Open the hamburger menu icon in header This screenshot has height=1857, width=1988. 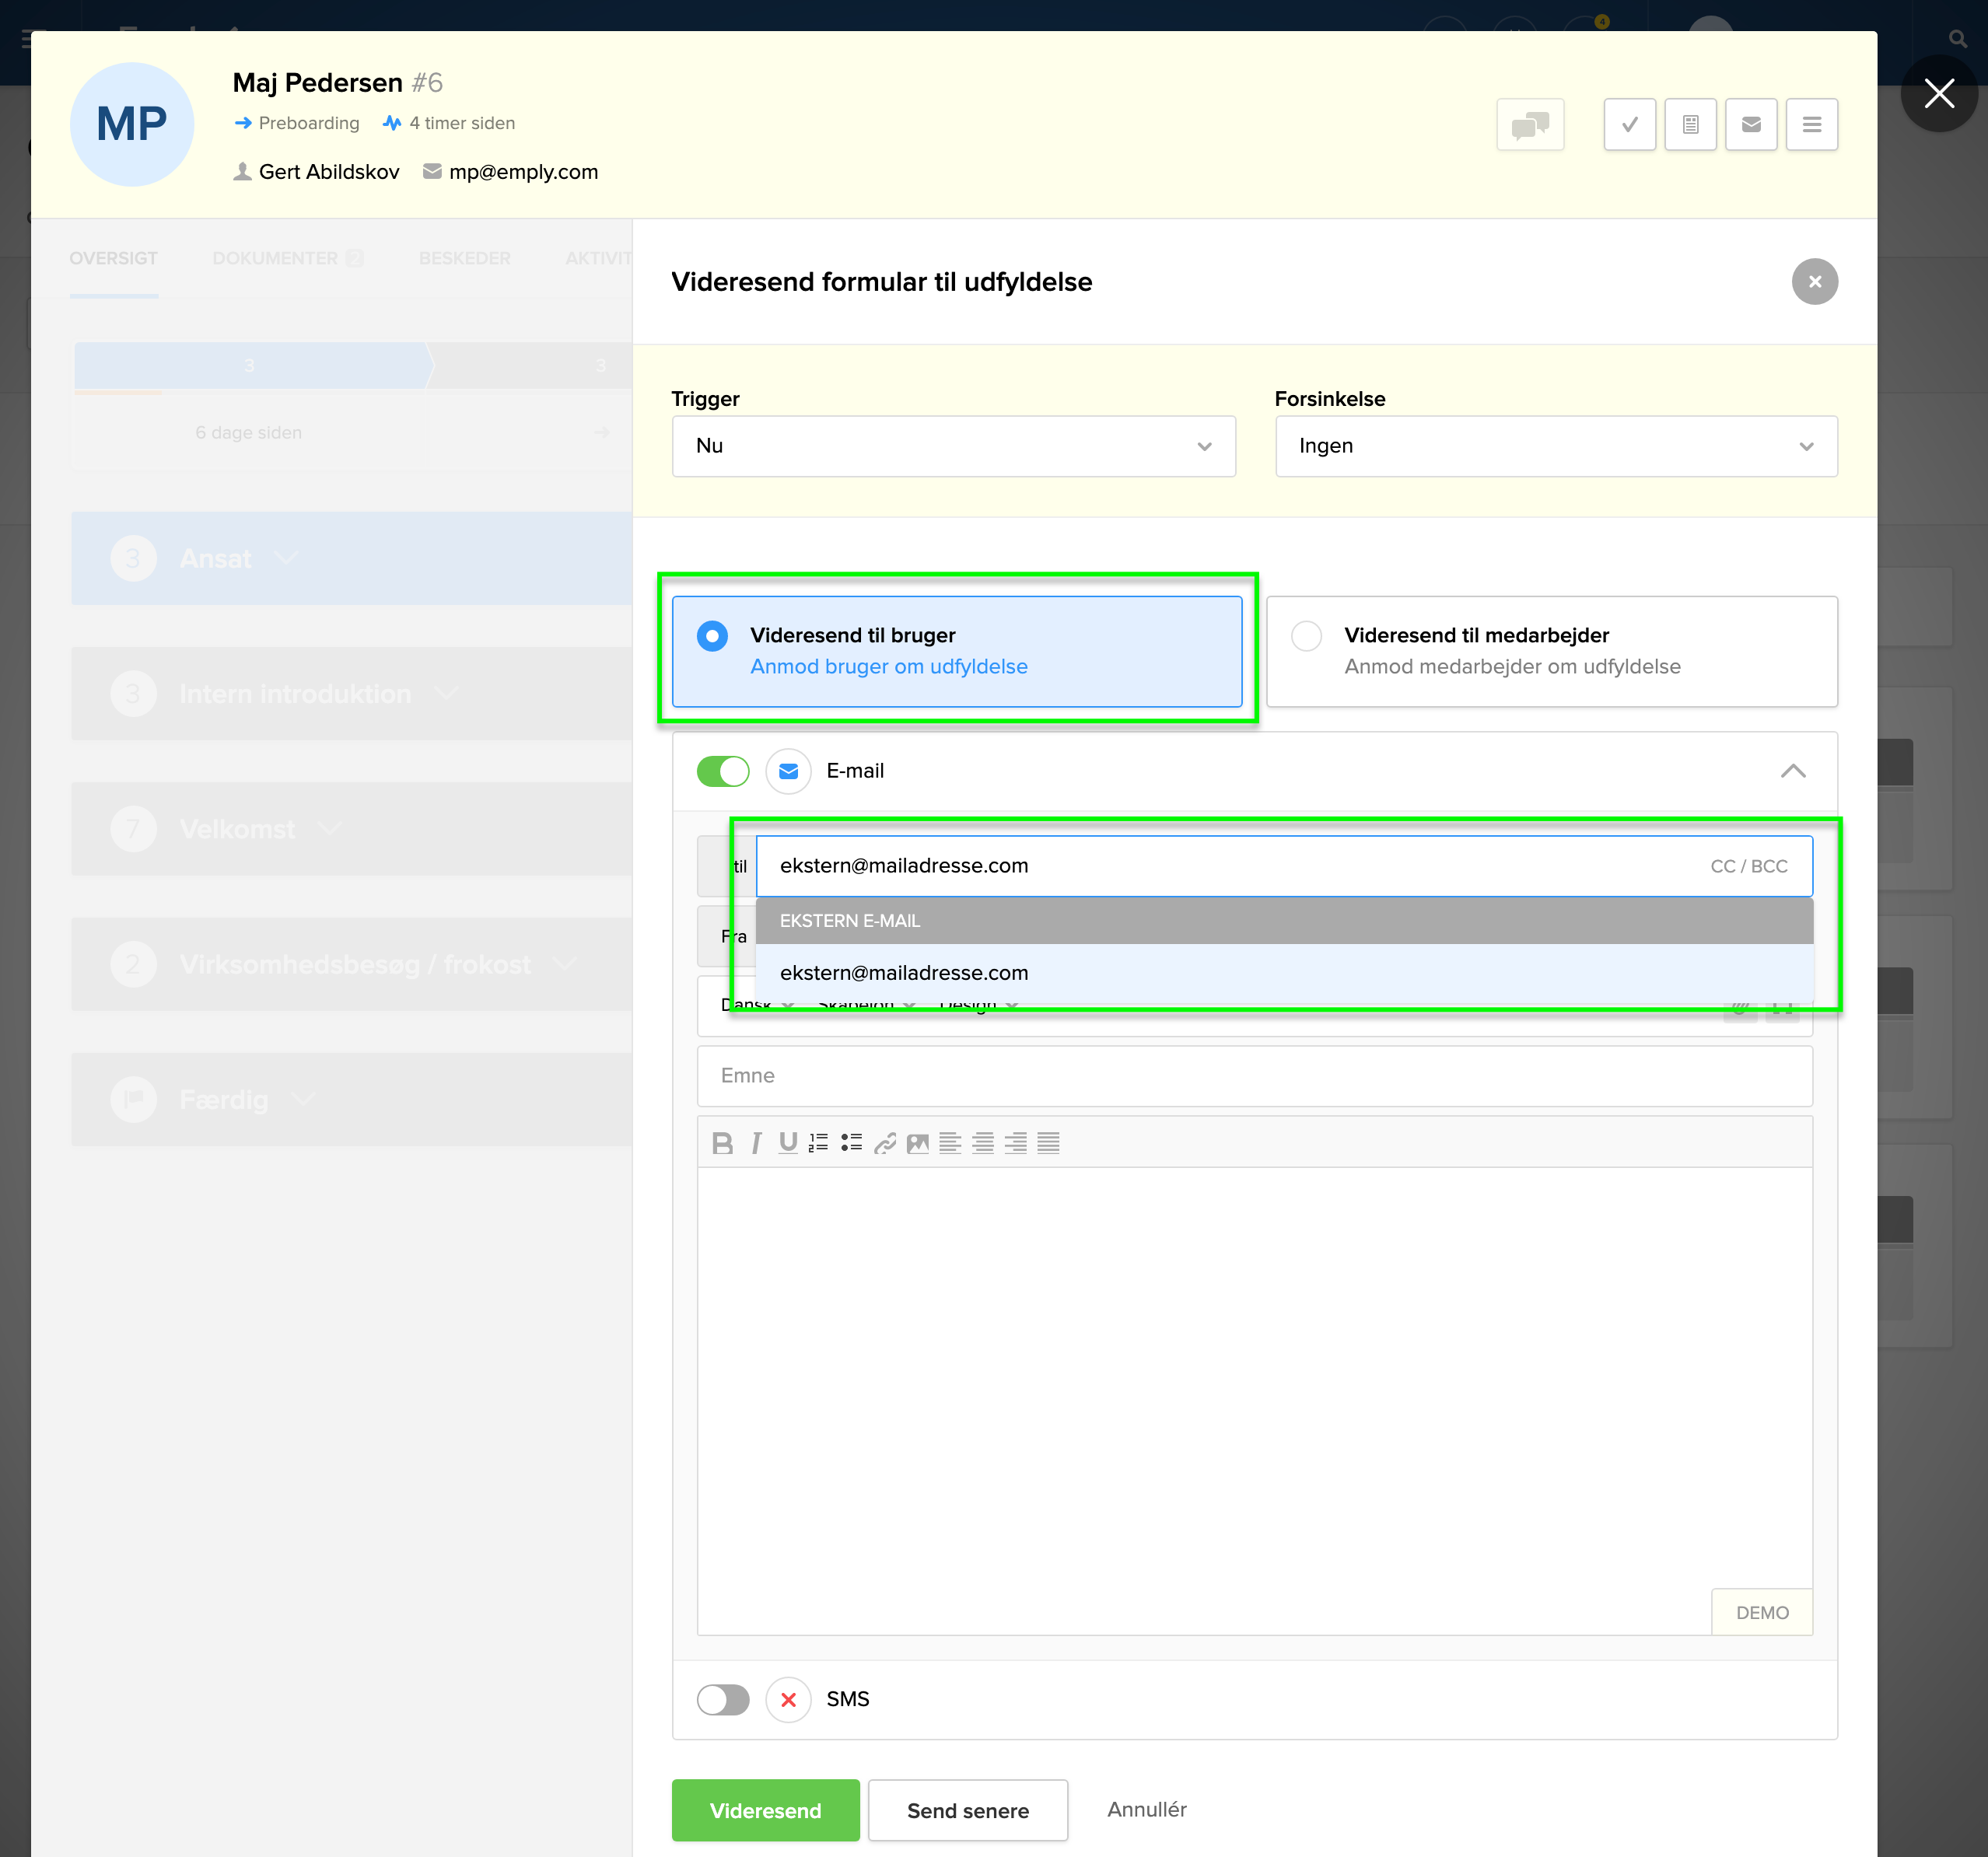(1811, 124)
